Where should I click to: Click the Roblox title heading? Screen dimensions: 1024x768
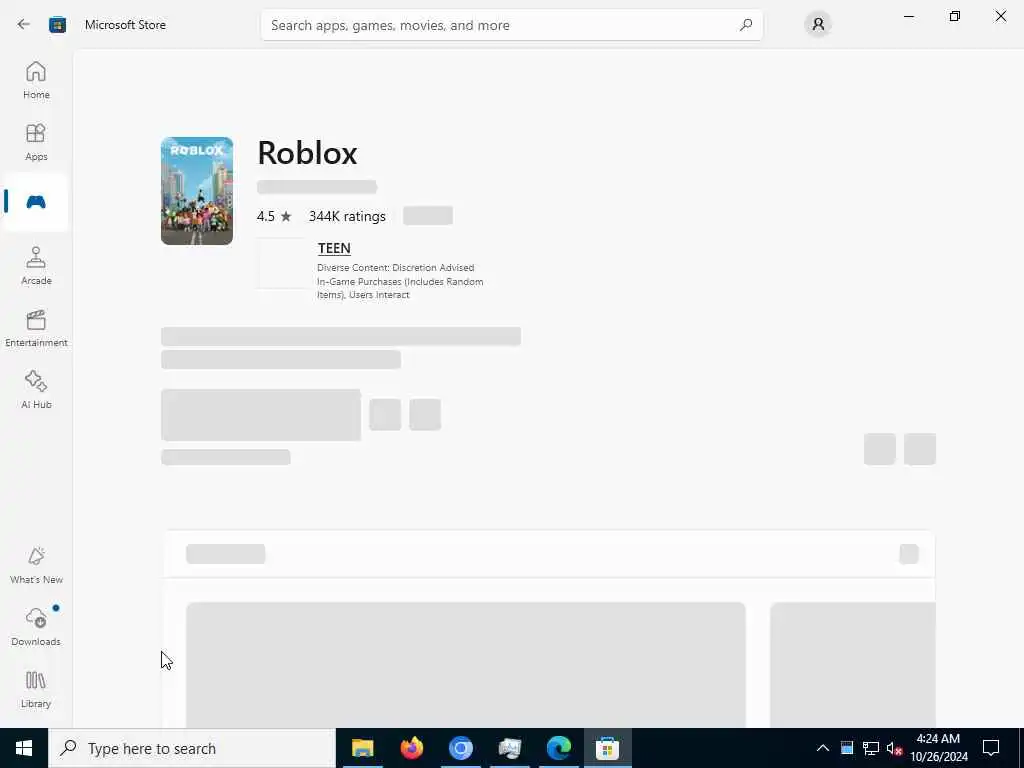[307, 153]
